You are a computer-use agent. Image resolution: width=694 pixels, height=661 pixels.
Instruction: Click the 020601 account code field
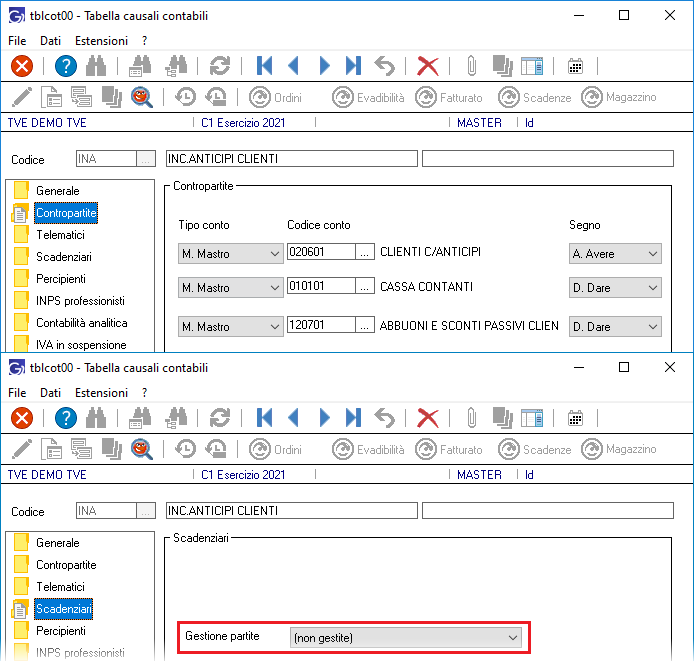[321, 252]
